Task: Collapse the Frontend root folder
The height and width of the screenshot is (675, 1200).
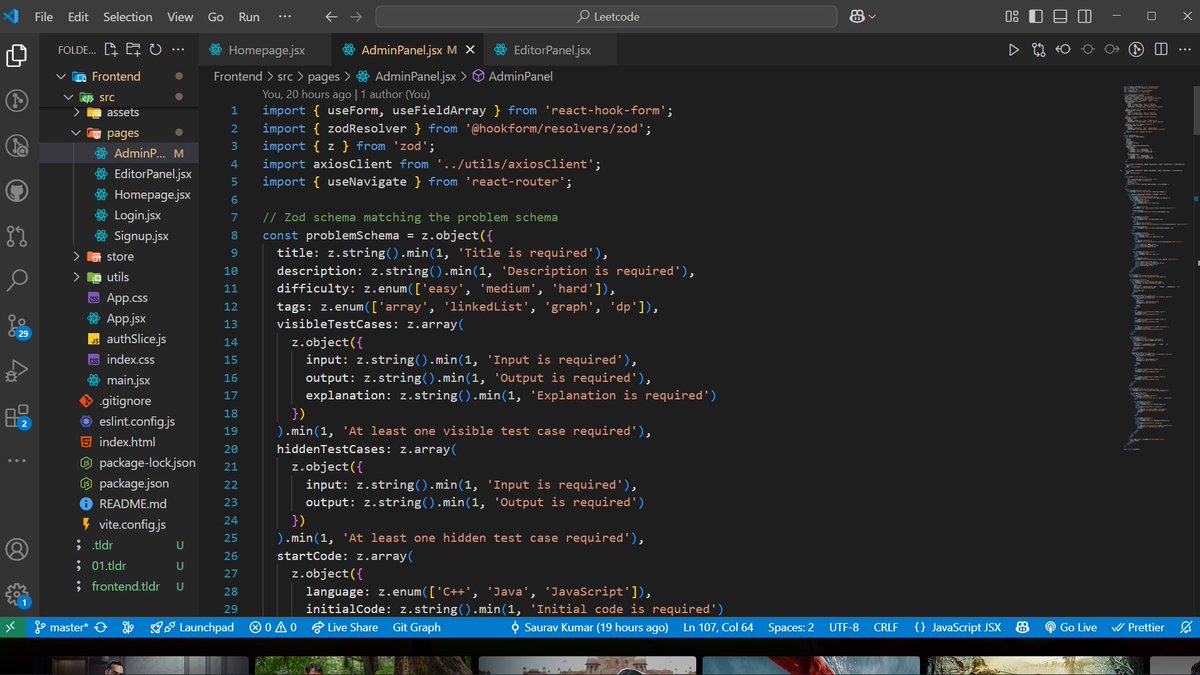Action: coord(62,76)
